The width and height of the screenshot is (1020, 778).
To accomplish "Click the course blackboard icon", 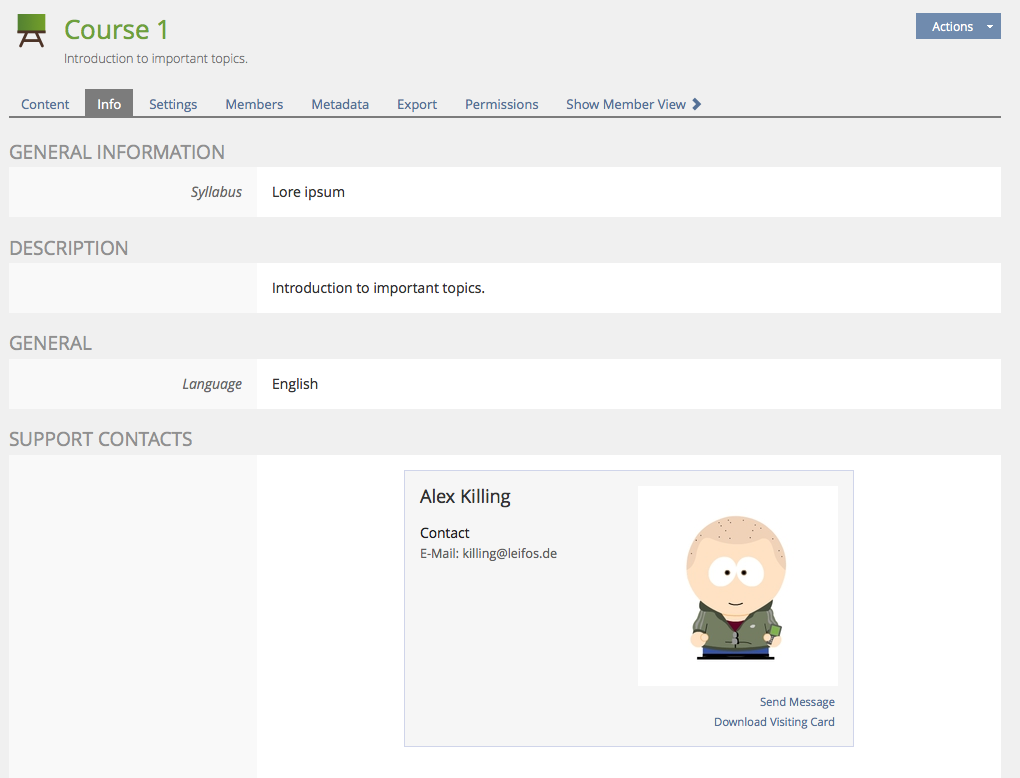I will click(32, 31).
